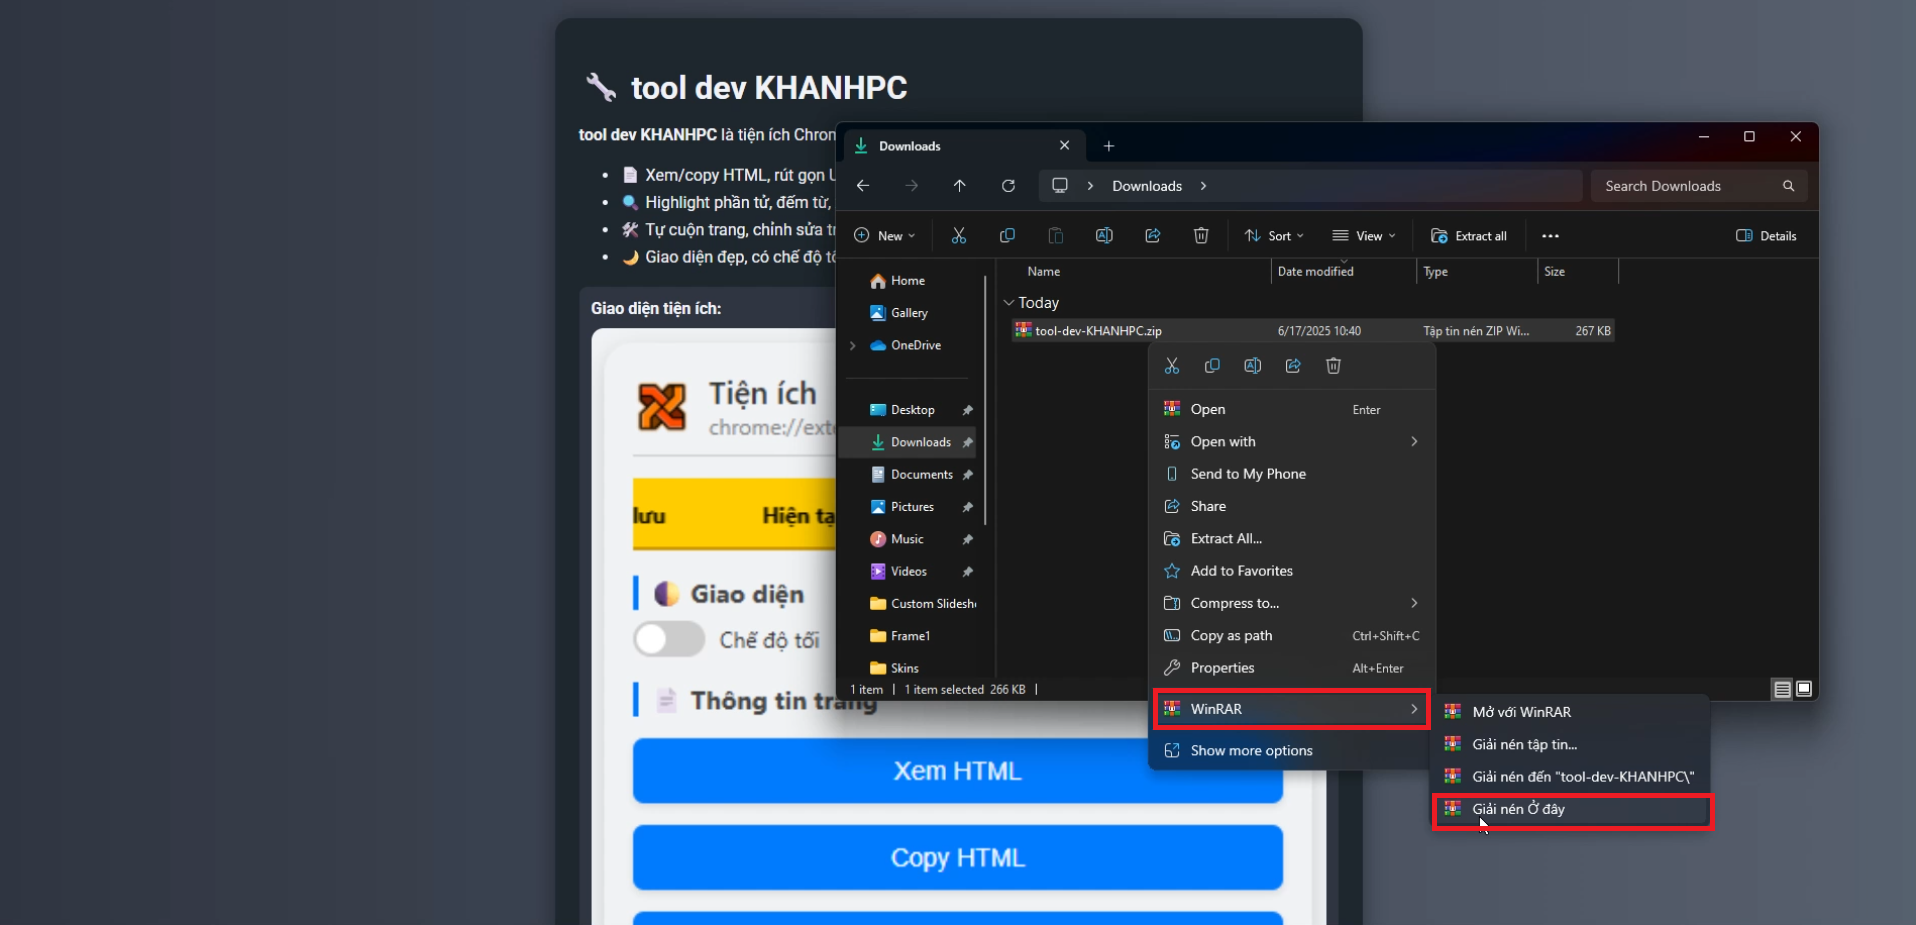The height and width of the screenshot is (925, 1916).
Task: Switch to details list view icon in status bar
Action: (1782, 689)
